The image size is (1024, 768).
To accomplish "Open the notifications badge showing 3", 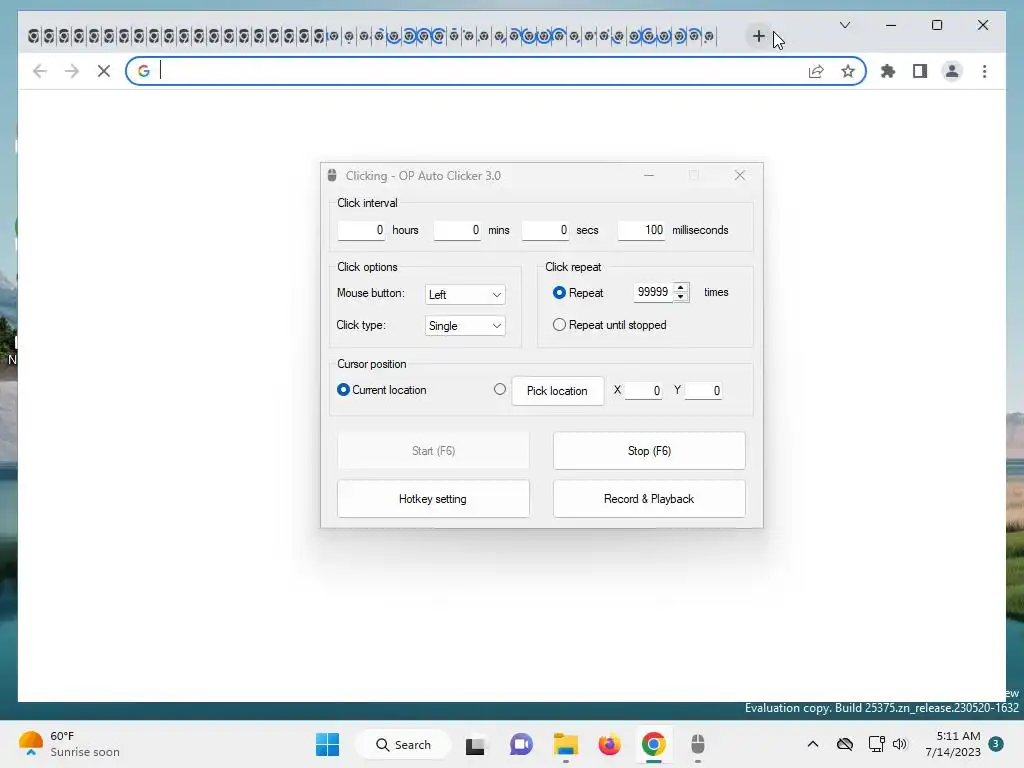I will pyautogui.click(x=996, y=744).
